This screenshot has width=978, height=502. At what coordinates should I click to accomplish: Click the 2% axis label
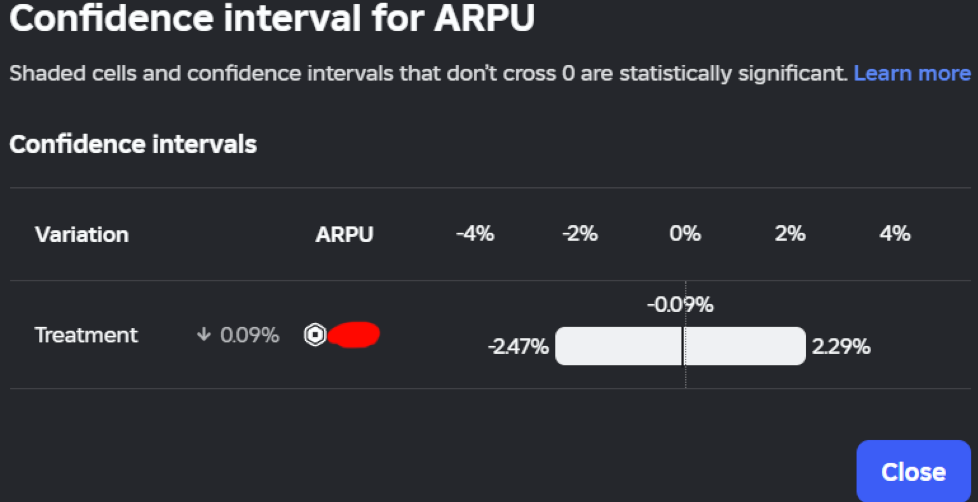pos(790,234)
